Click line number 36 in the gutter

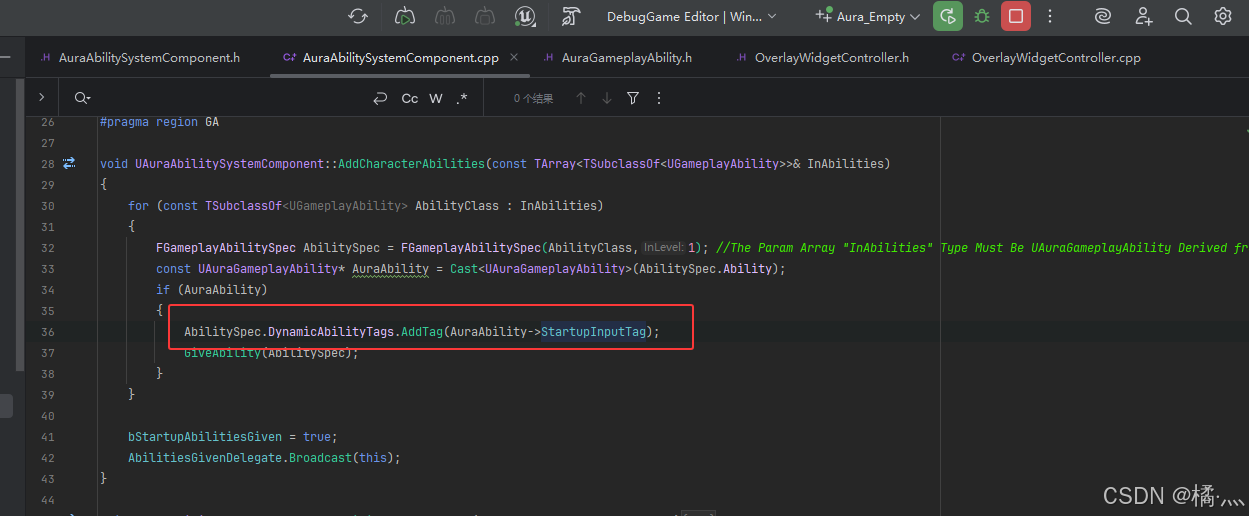pyautogui.click(x=48, y=332)
